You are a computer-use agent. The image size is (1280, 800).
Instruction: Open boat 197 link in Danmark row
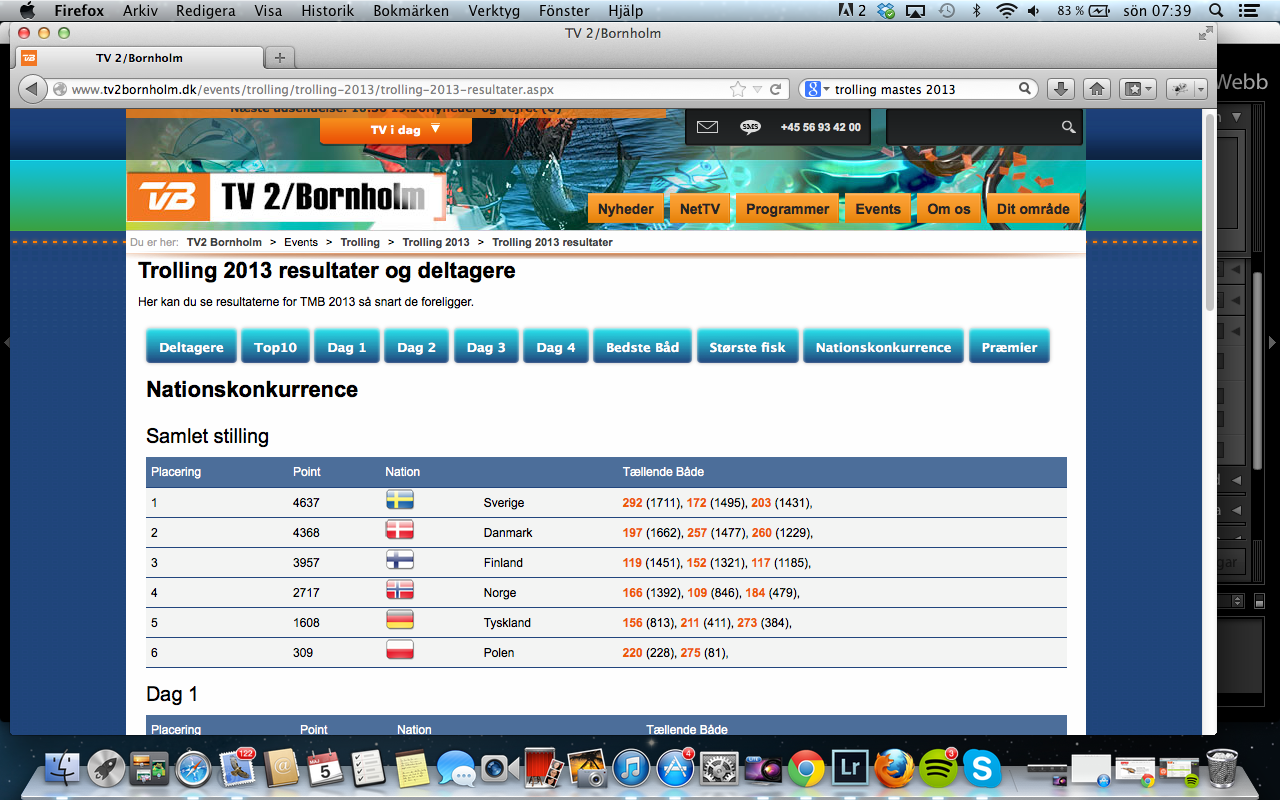[x=632, y=533]
